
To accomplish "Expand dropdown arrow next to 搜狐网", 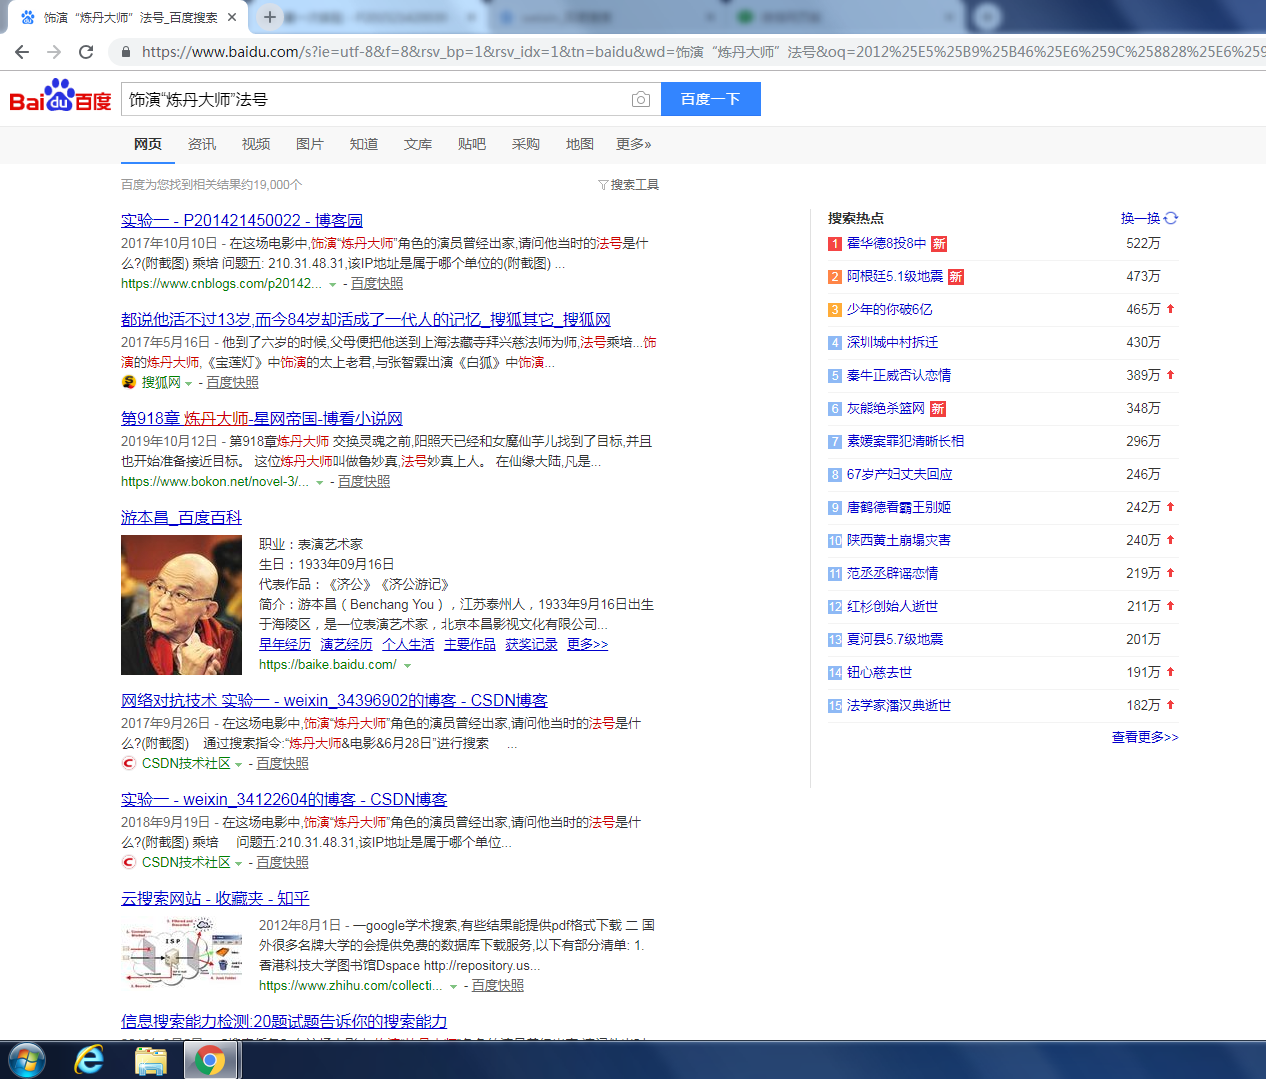I will pos(189,384).
